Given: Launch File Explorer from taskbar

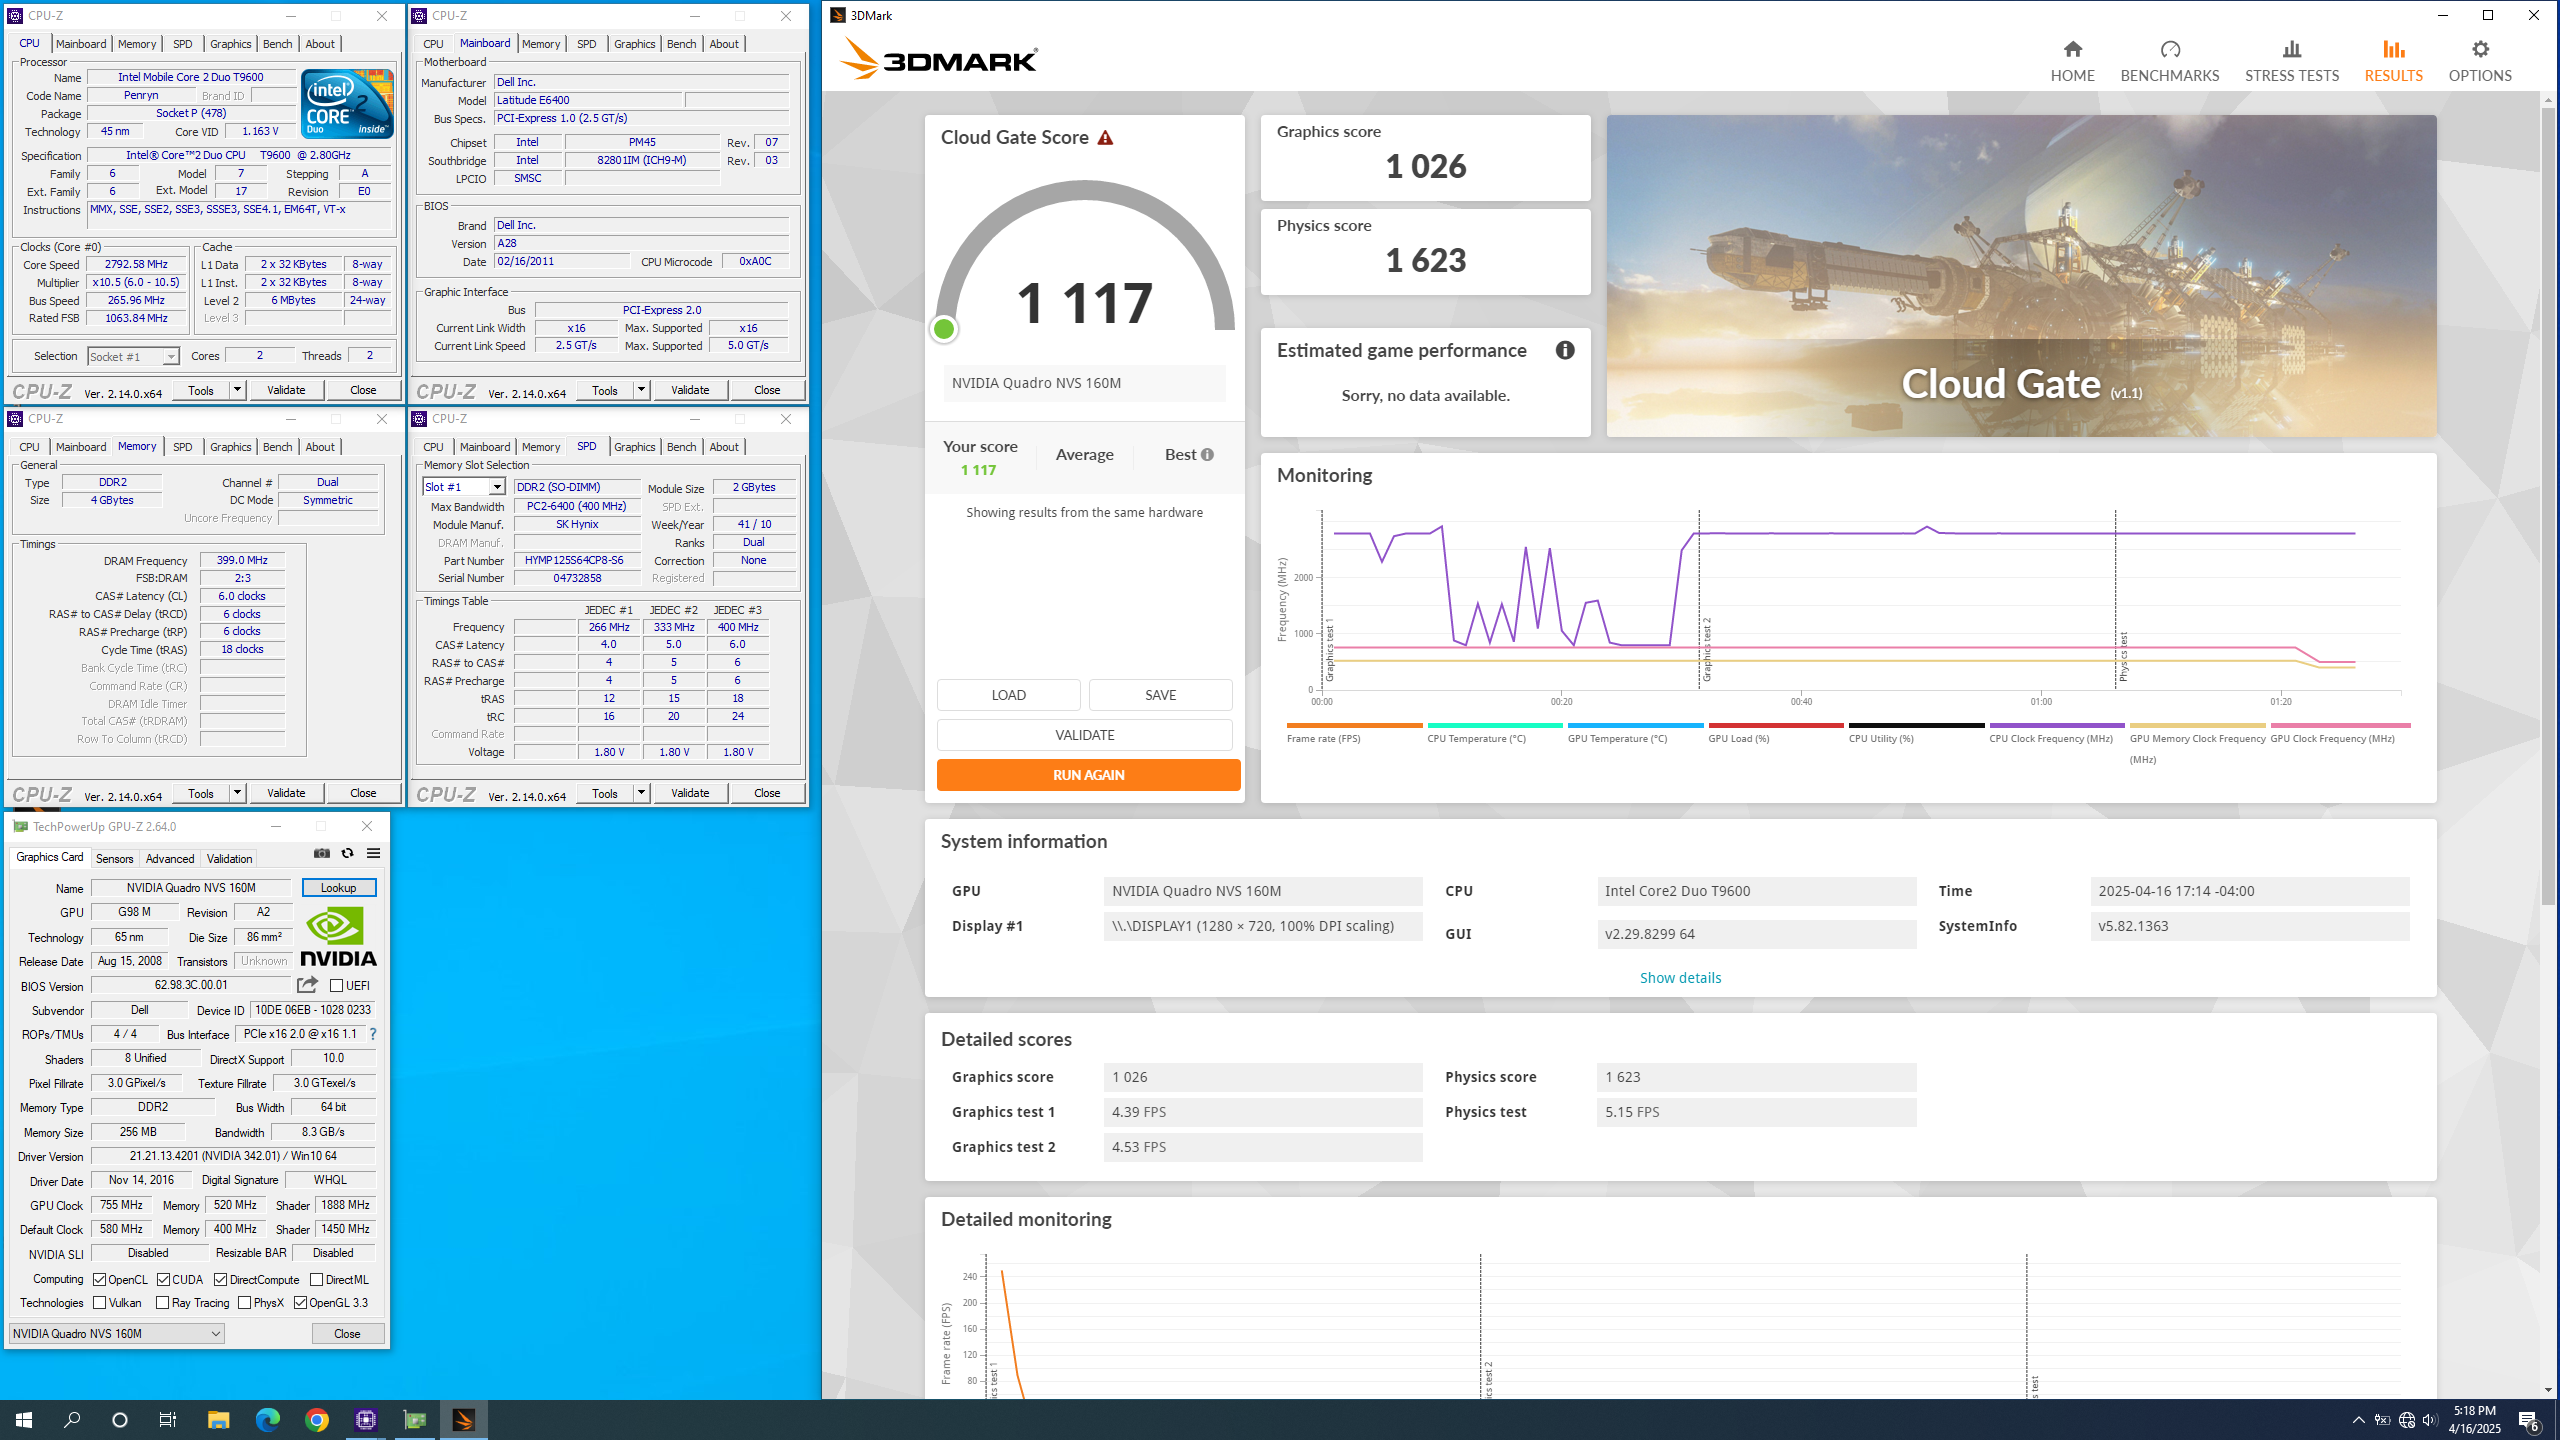Looking at the screenshot, I should coord(218,1420).
